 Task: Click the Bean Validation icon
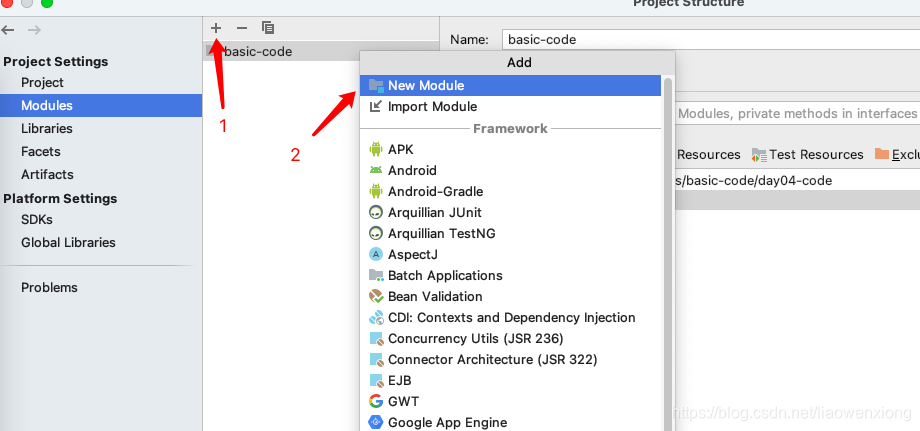(376, 297)
